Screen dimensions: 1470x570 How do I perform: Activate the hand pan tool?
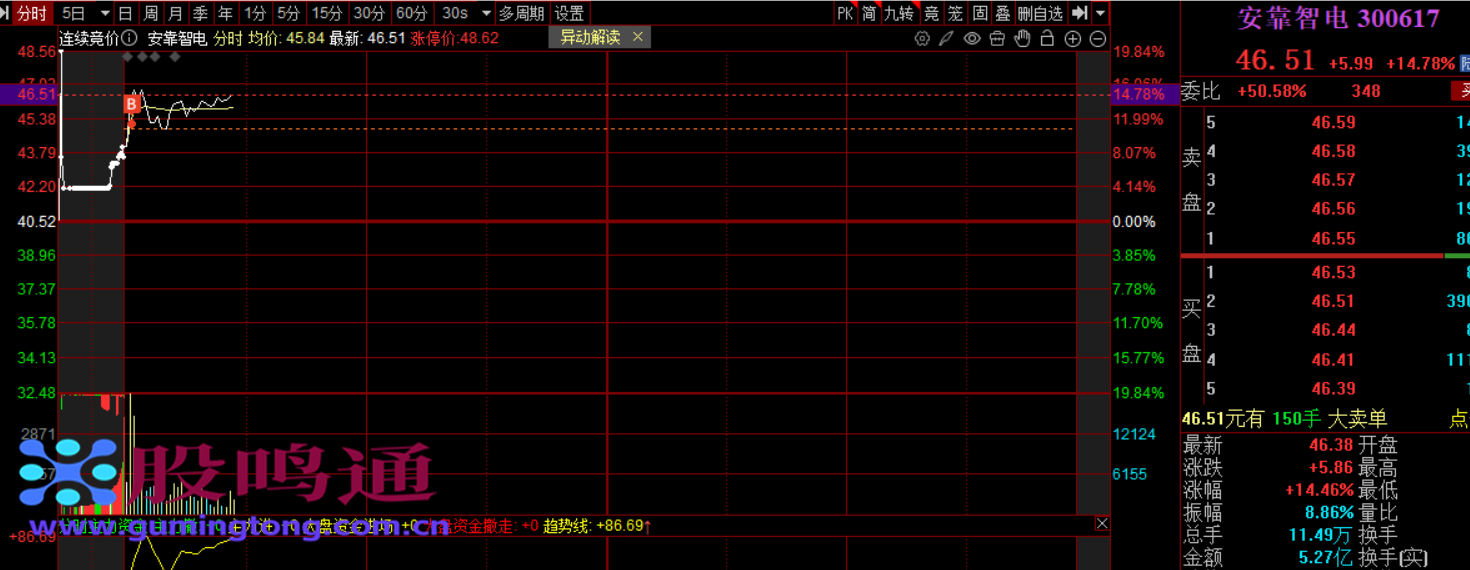click(x=1022, y=39)
